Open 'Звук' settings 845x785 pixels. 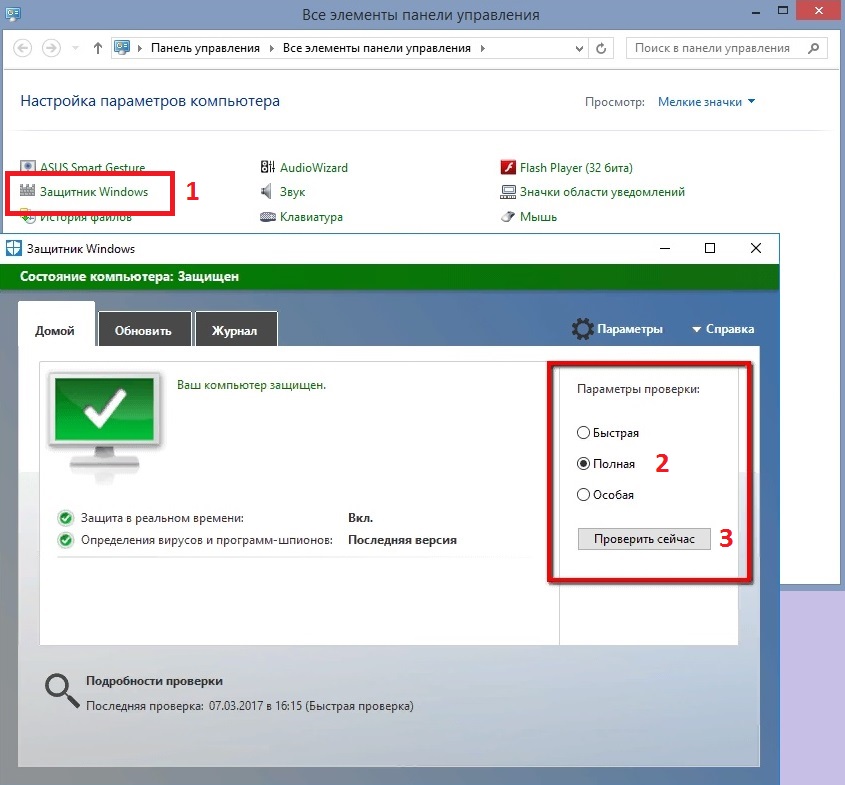click(x=293, y=192)
